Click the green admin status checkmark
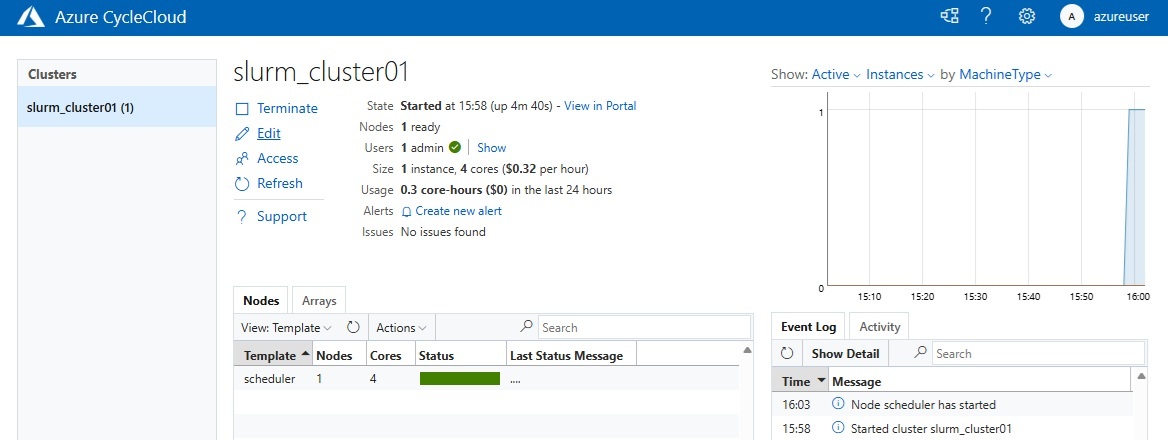The height and width of the screenshot is (440, 1168). click(454, 147)
